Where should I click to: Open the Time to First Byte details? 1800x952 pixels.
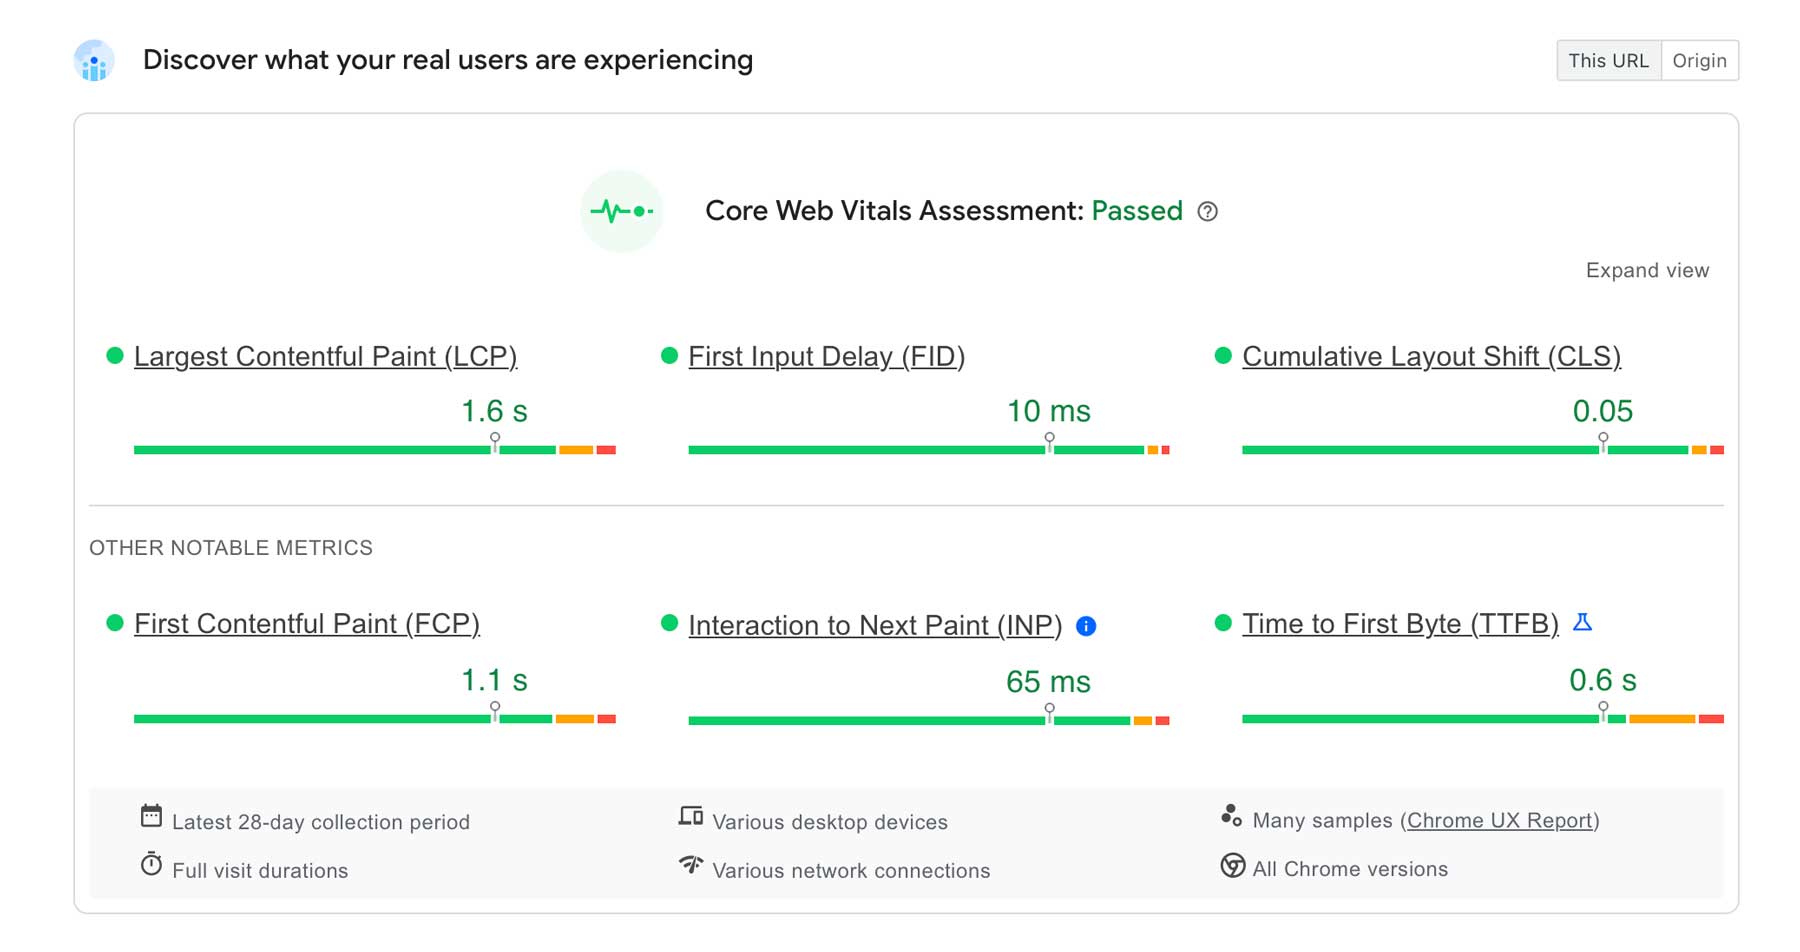tap(1399, 623)
